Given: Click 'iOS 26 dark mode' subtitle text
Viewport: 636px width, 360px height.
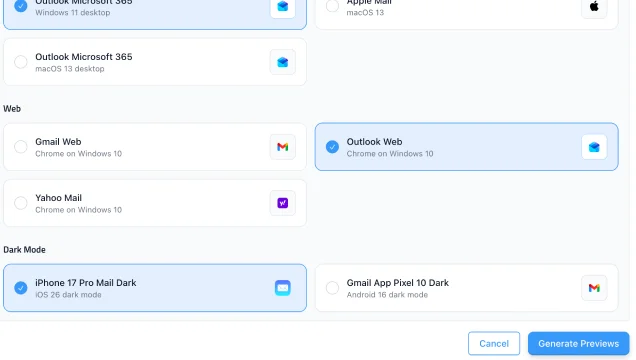Looking at the screenshot, I should click(68, 295).
